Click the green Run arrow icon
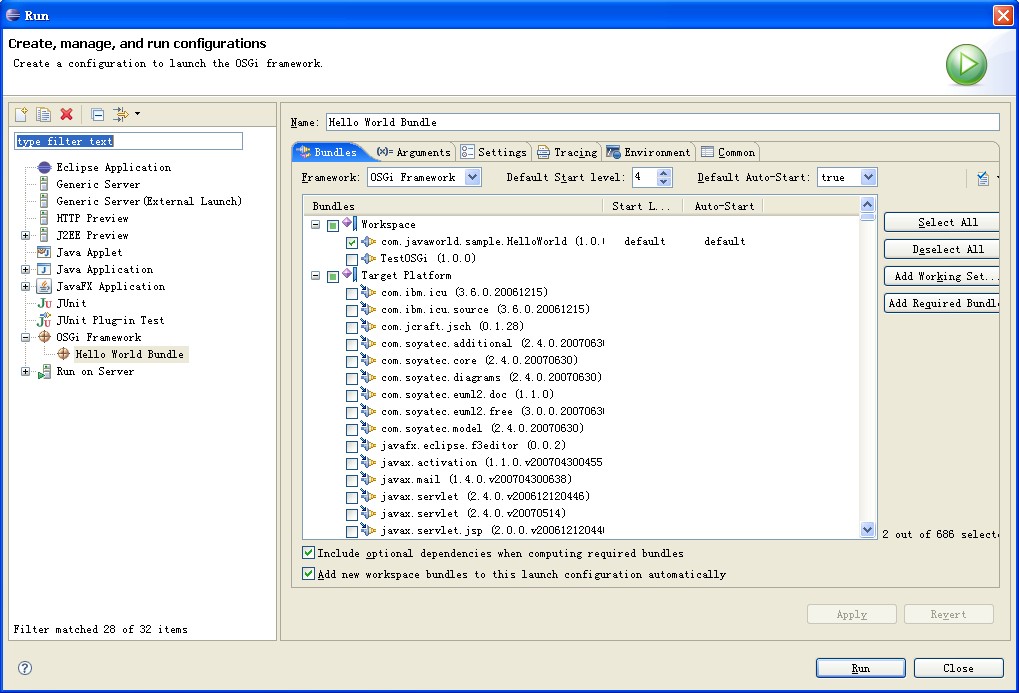1019x693 pixels. click(966, 65)
